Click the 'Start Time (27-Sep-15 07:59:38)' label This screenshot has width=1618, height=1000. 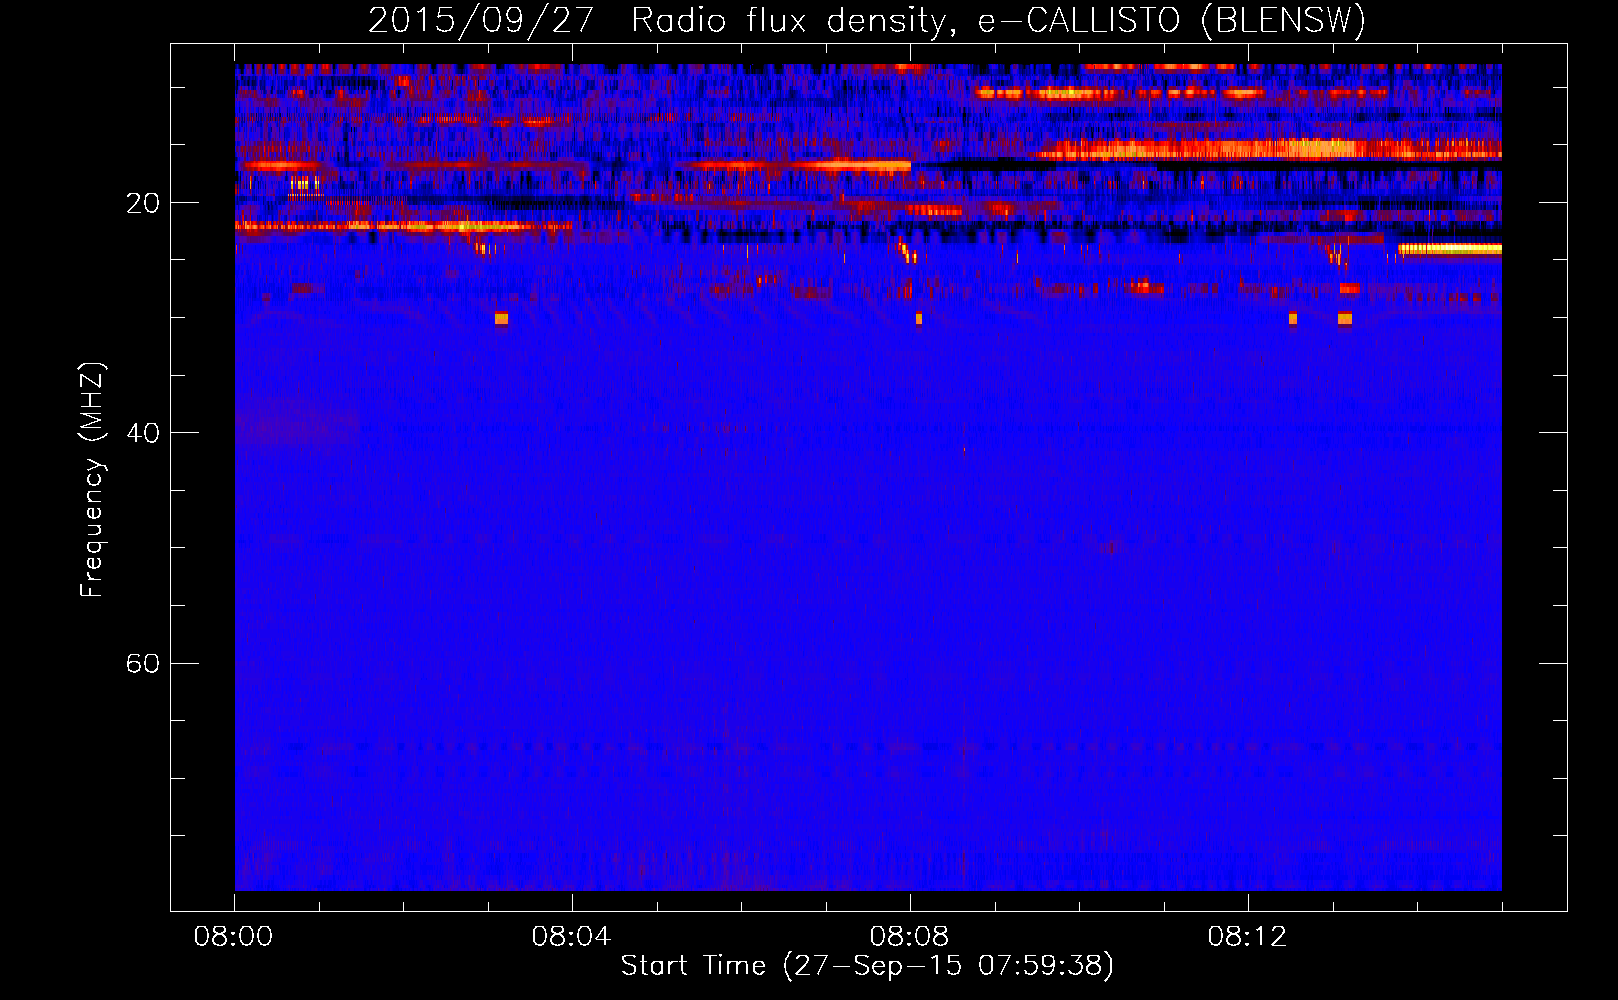click(x=867, y=966)
